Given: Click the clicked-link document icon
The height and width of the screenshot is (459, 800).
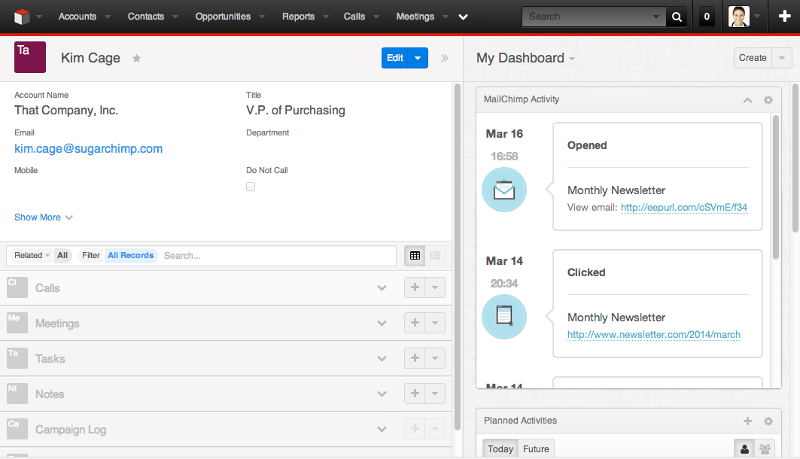Looking at the screenshot, I should 504,316.
